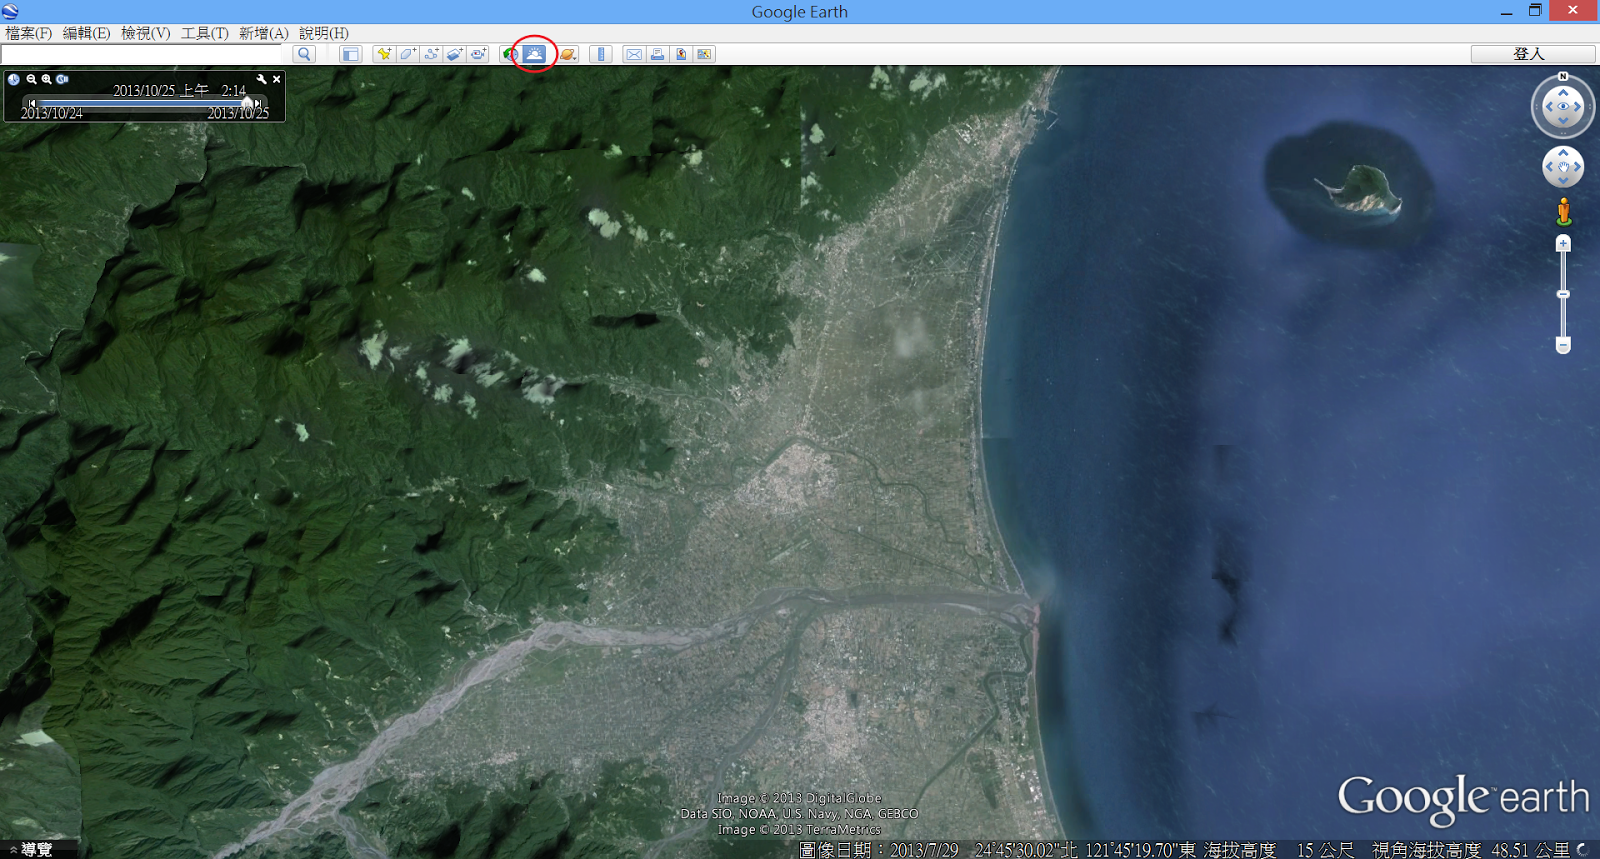Click the zoom slider handle
1600x859 pixels.
point(1563,294)
